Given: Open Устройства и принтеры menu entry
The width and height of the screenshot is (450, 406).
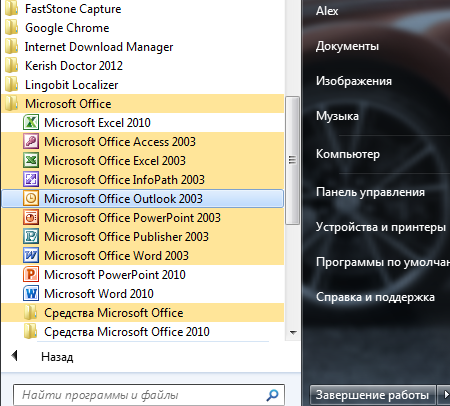Looking at the screenshot, I should pyautogui.click(x=381, y=227).
